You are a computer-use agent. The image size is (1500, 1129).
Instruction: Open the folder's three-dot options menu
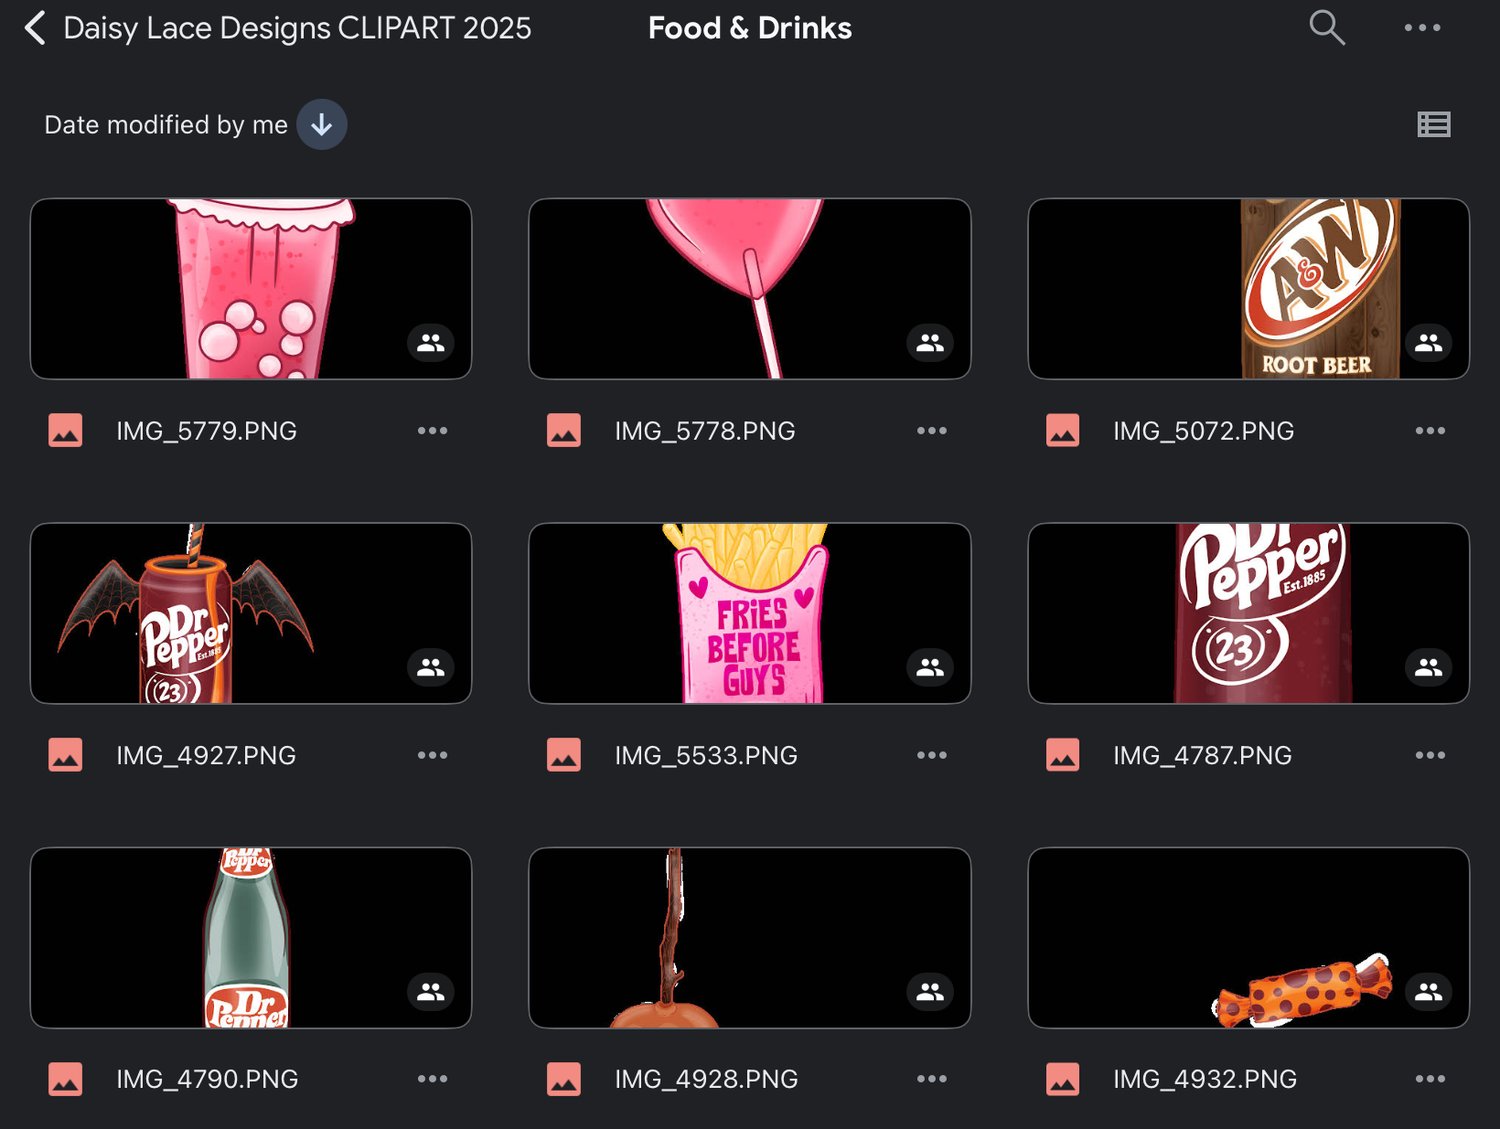coord(1422,28)
